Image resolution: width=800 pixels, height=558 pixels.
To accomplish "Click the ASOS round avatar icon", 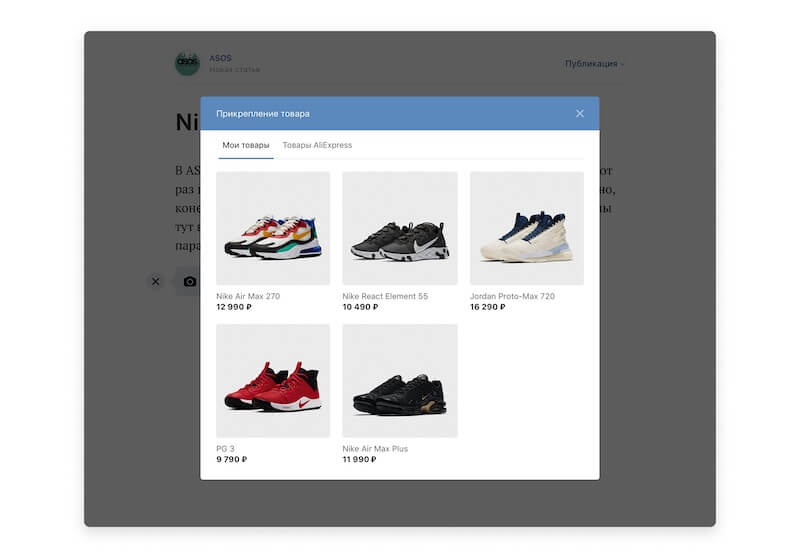I will point(187,63).
